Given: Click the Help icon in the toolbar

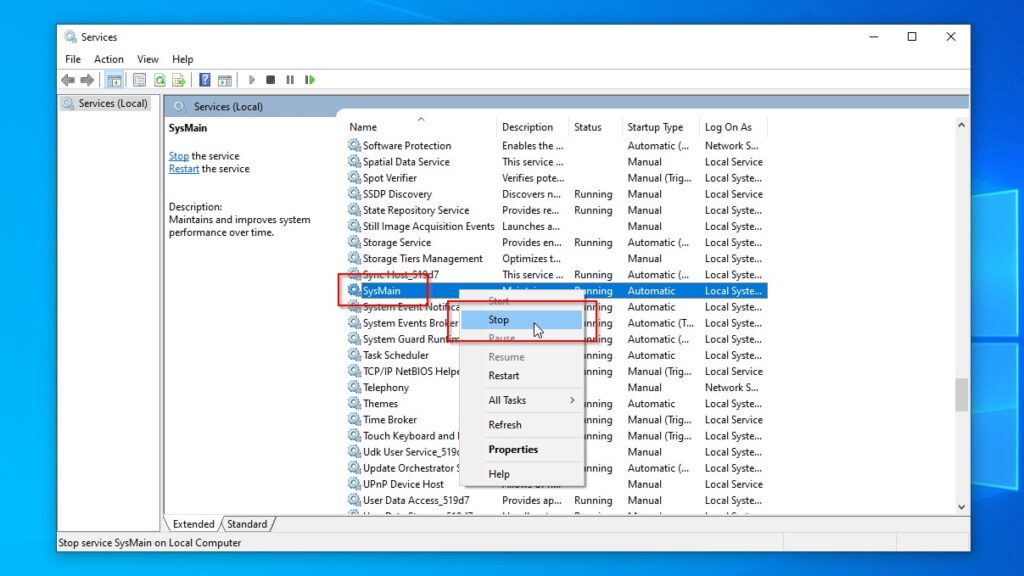Looking at the screenshot, I should 204,80.
